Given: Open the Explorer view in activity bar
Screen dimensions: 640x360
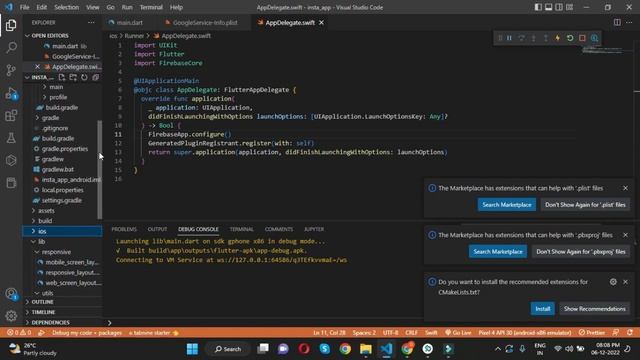Looking at the screenshot, I should point(11,25).
